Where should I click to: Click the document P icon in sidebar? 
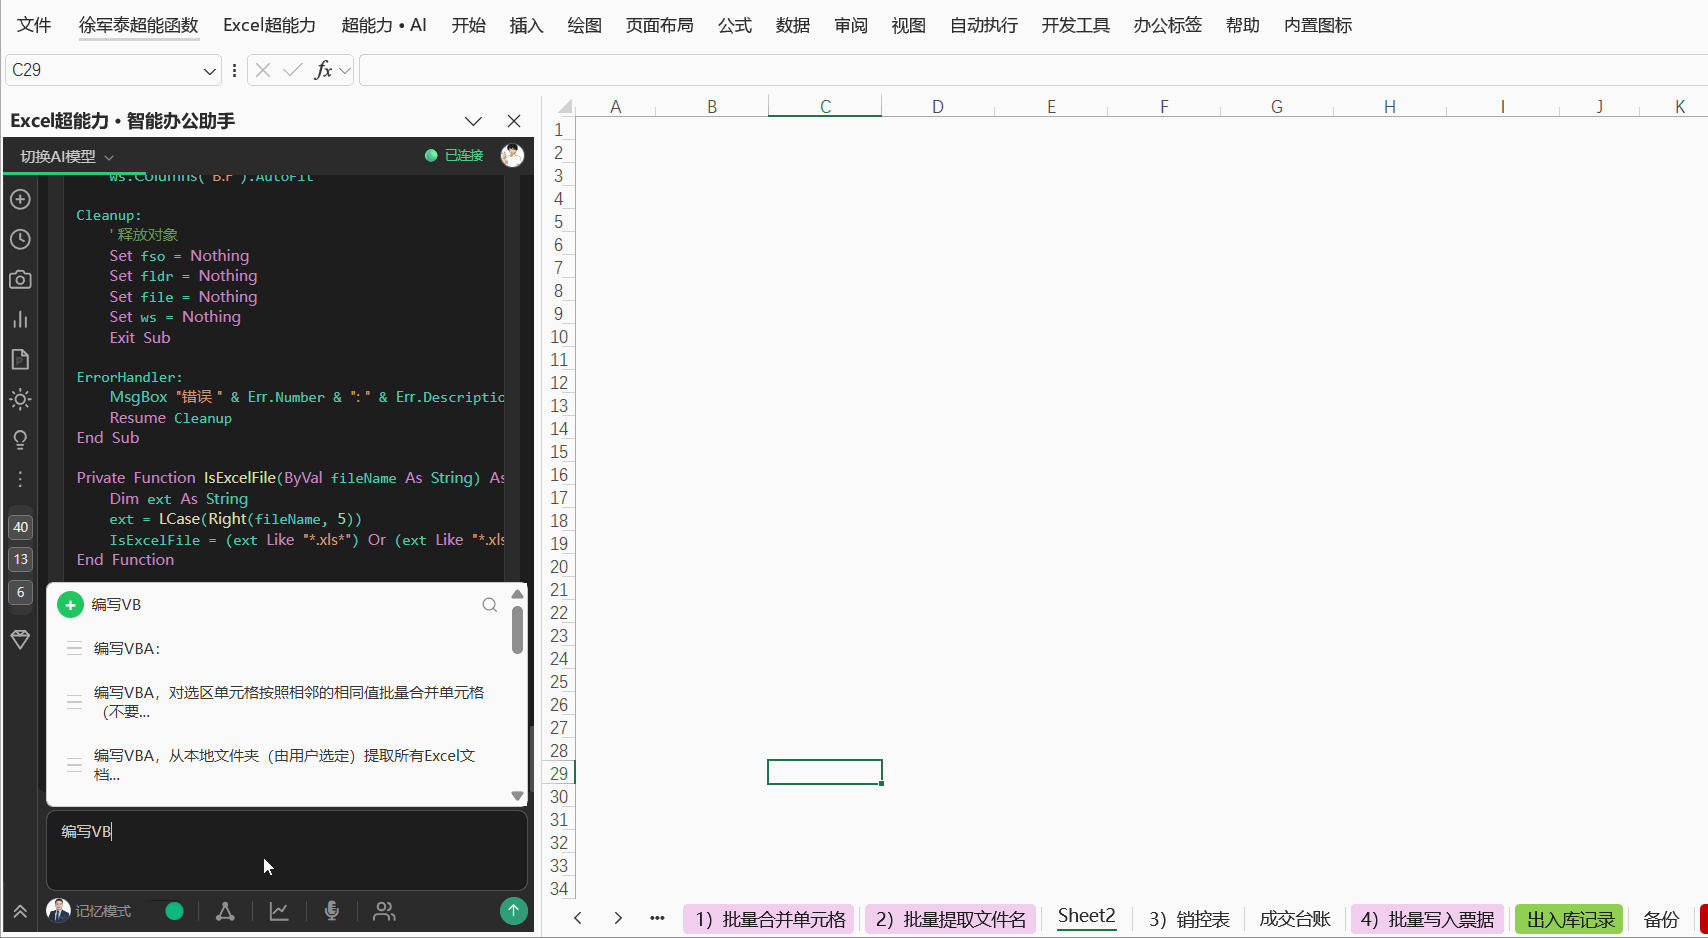(x=20, y=359)
